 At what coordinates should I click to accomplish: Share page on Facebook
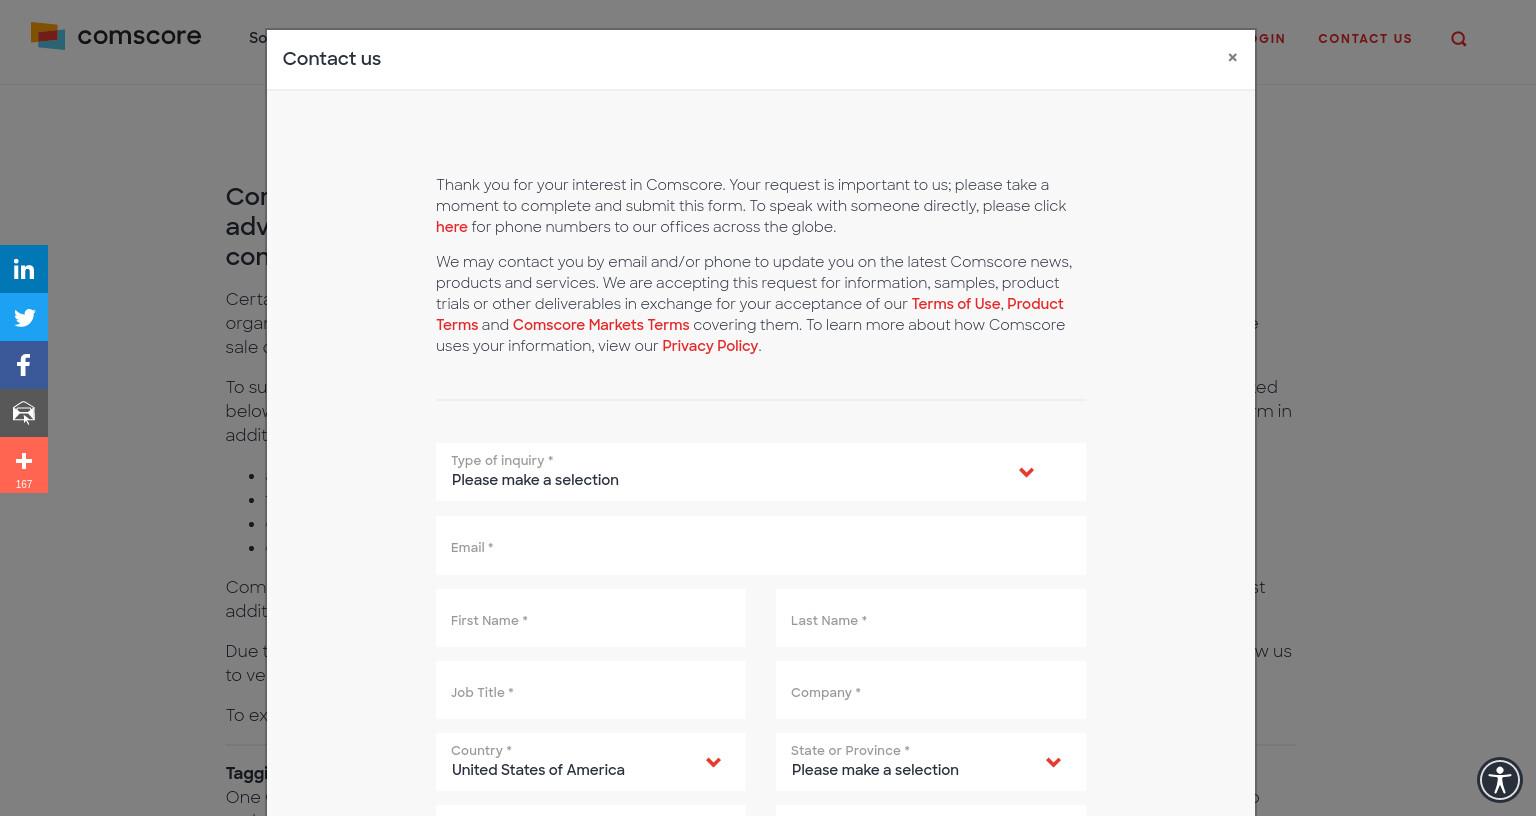[x=24, y=365]
